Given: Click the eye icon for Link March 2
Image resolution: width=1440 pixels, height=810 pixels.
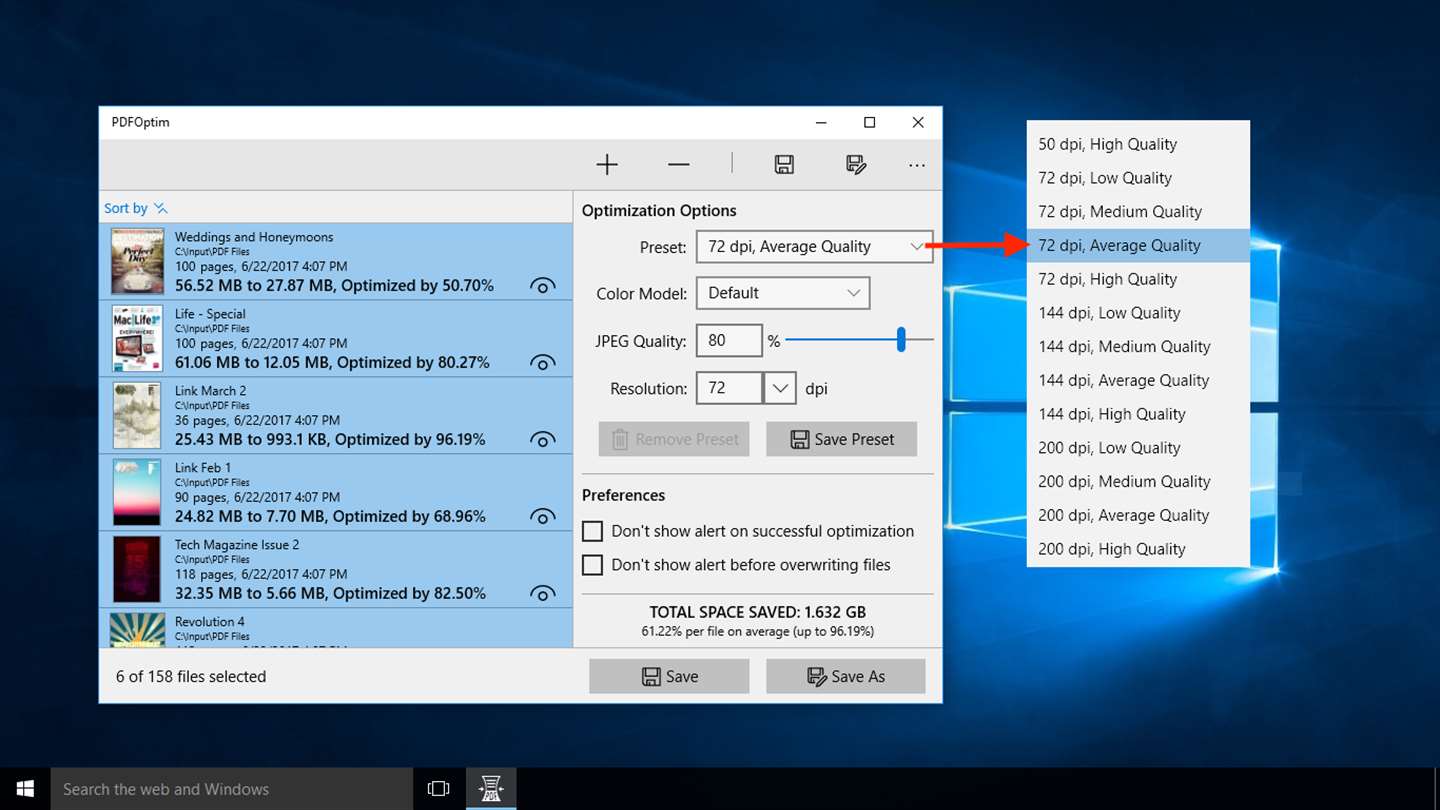Looking at the screenshot, I should pos(542,440).
